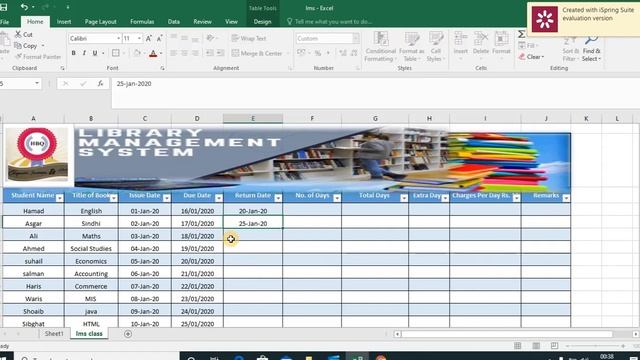Open the Borders button in Font group

[x=116, y=53]
